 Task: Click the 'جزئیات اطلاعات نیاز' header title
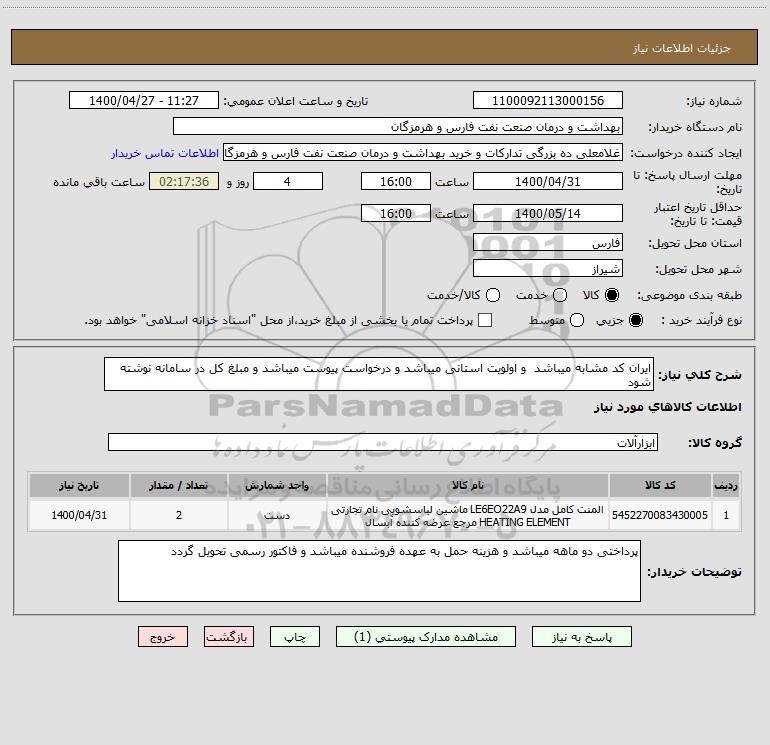click(682, 48)
